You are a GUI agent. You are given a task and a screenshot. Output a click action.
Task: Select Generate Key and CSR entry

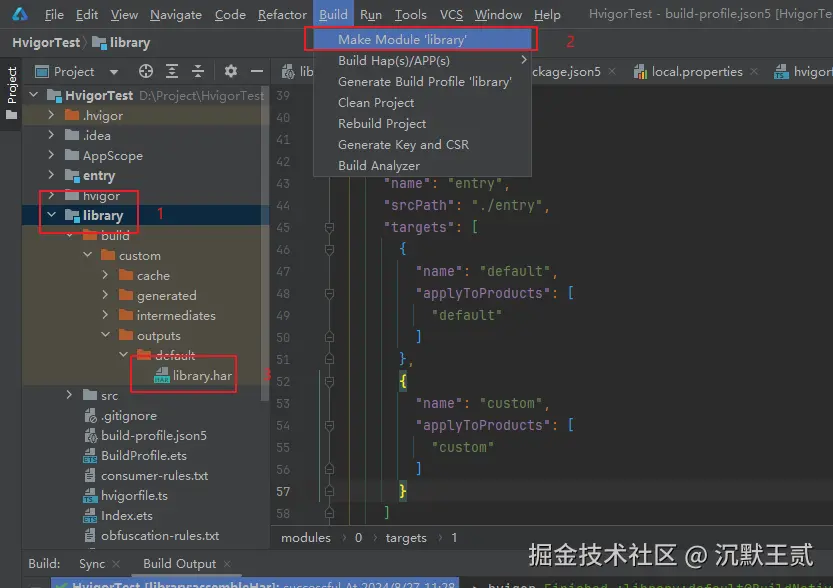[x=422, y=144]
